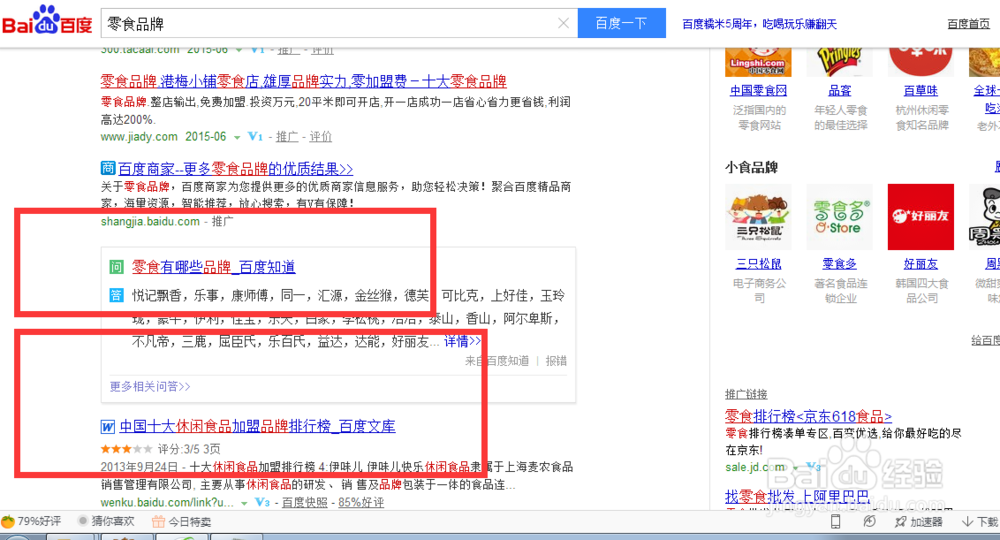Click the orange 79%好评 status icon
Screen dimensions: 1000x540
coord(8,522)
